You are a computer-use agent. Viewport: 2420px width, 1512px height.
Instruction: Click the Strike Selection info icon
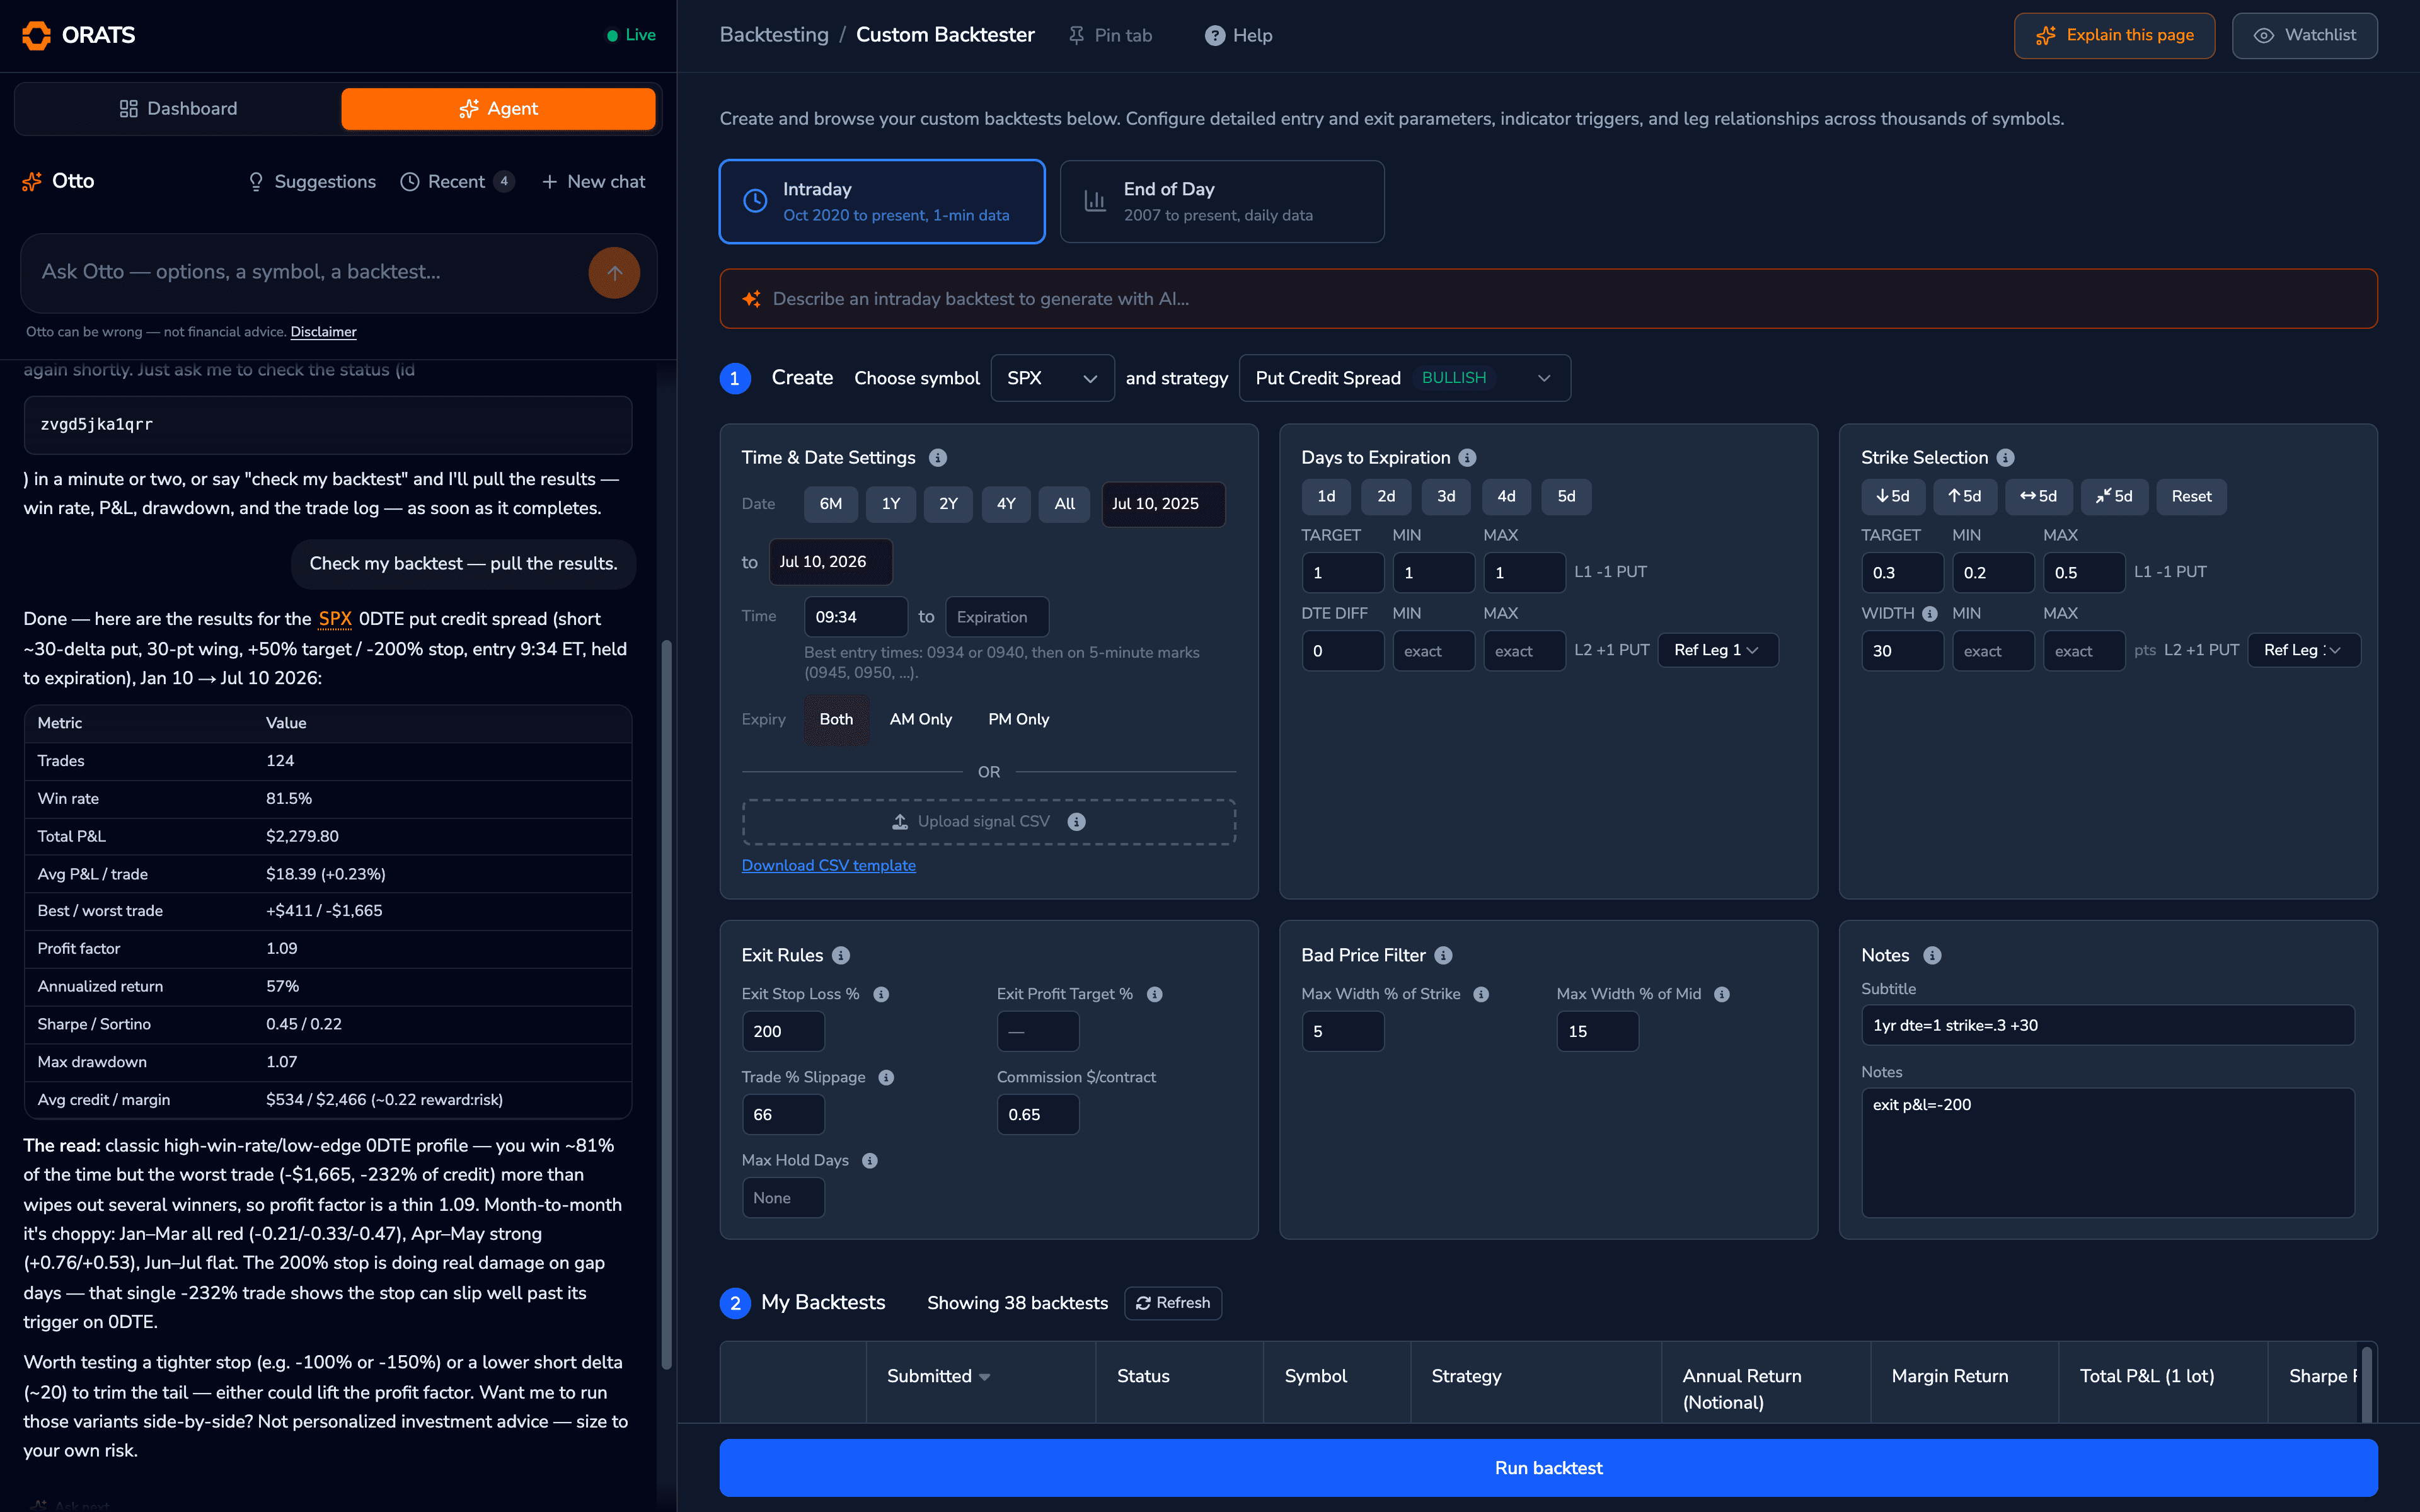point(2005,457)
